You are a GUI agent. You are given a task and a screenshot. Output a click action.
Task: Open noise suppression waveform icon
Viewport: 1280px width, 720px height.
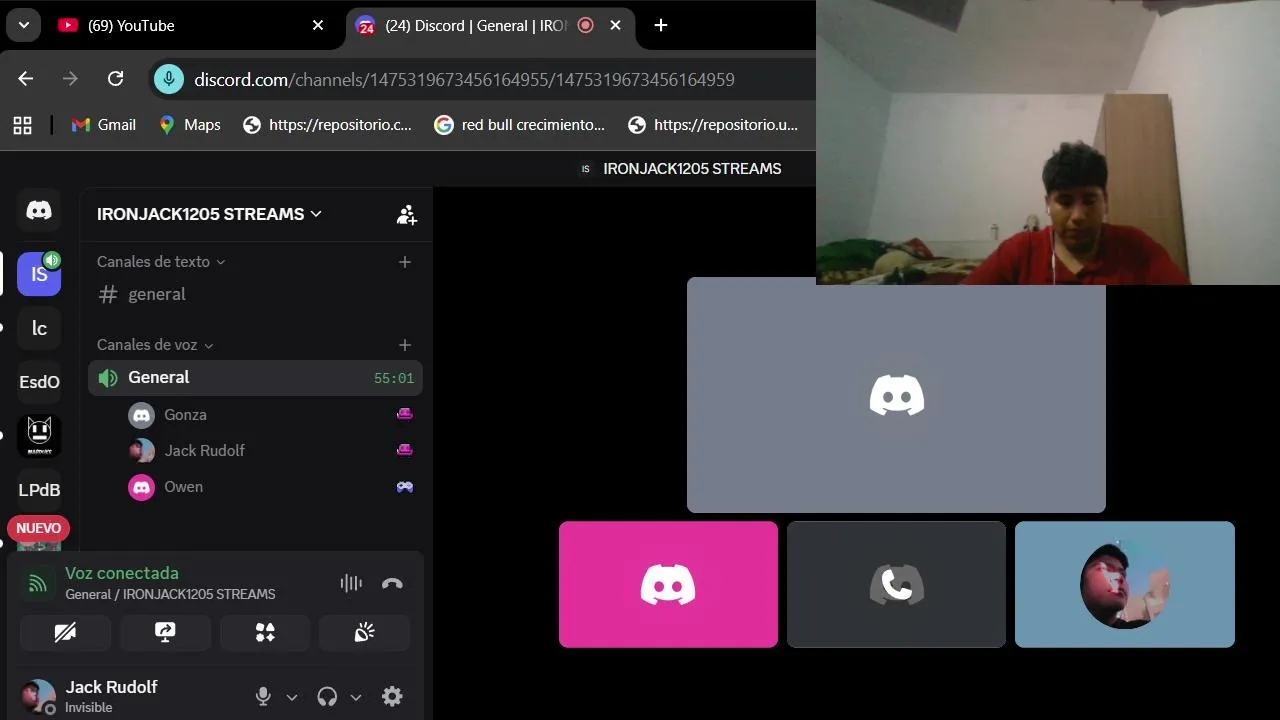point(351,583)
